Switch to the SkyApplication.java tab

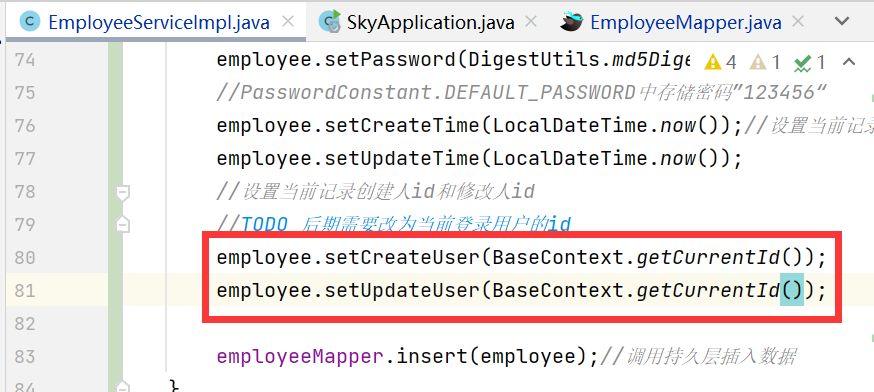430,22
